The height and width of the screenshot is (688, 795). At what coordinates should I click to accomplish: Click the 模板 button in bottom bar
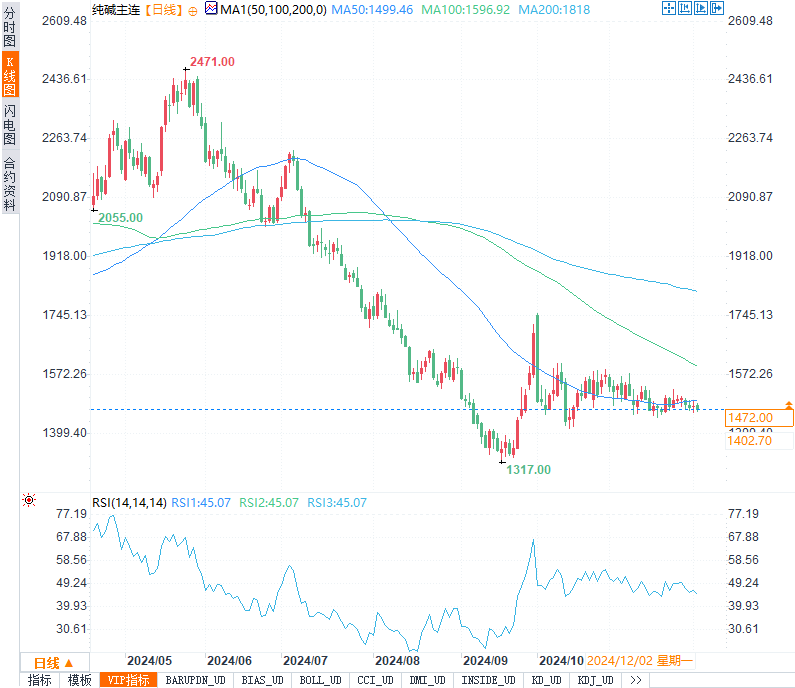click(80, 680)
